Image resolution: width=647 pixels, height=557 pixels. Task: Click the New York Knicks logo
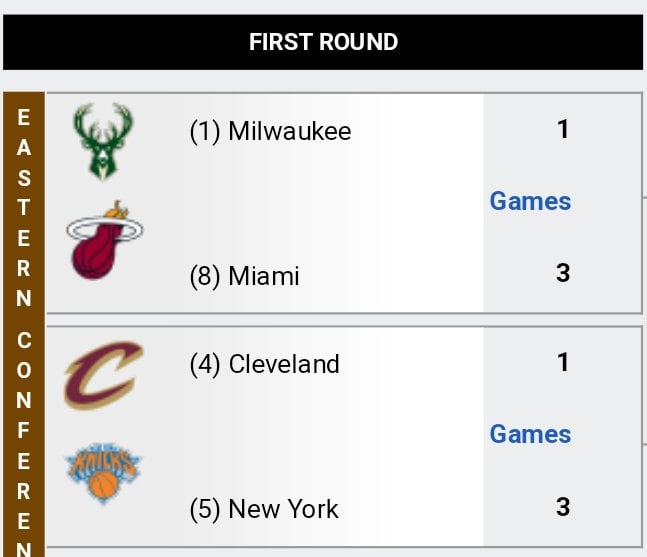(x=104, y=473)
